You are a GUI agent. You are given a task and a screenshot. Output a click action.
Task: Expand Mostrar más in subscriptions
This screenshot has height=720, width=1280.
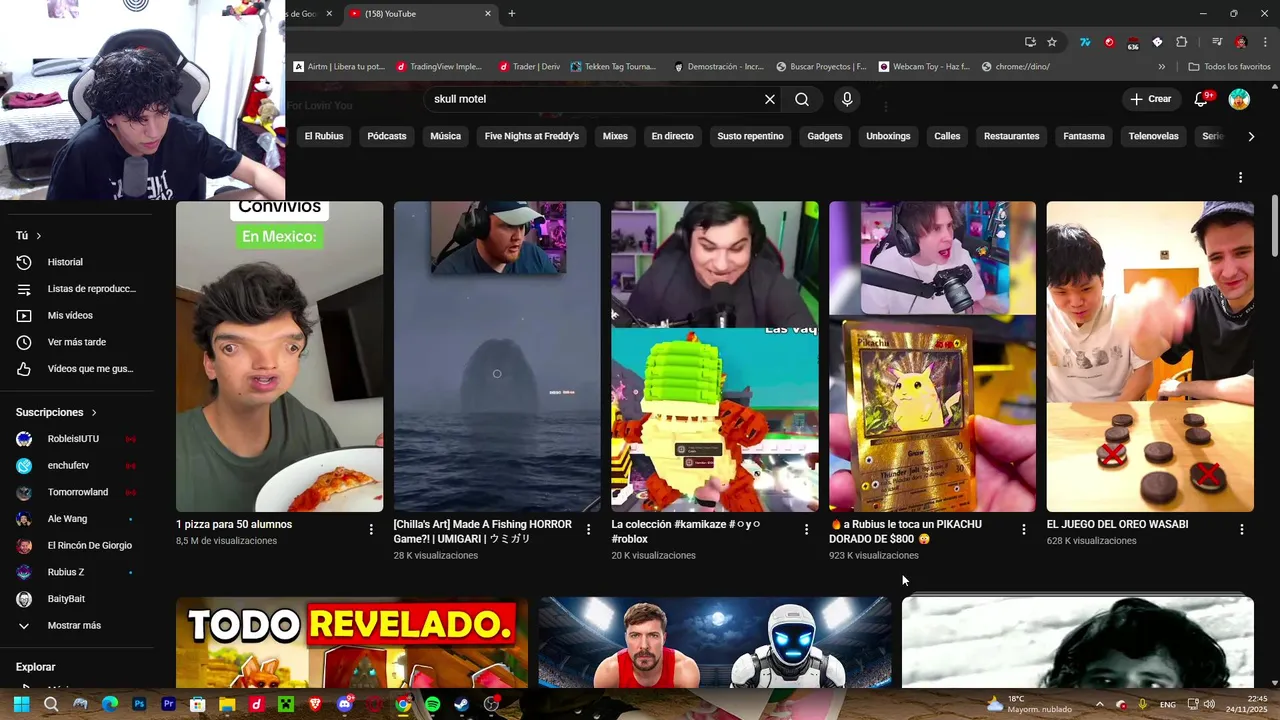(x=75, y=625)
